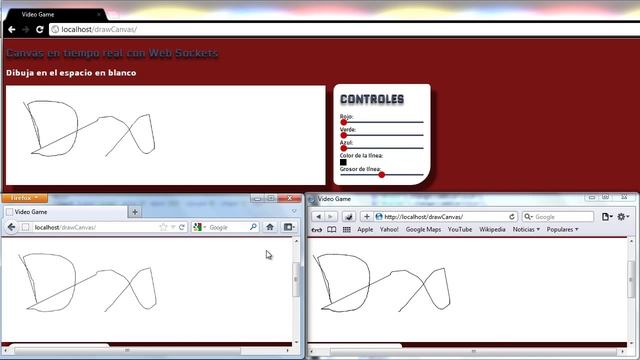Click the Chrome drawing canvas with DX sketch
Image resolution: width=640 pixels, height=360 pixels.
166,135
